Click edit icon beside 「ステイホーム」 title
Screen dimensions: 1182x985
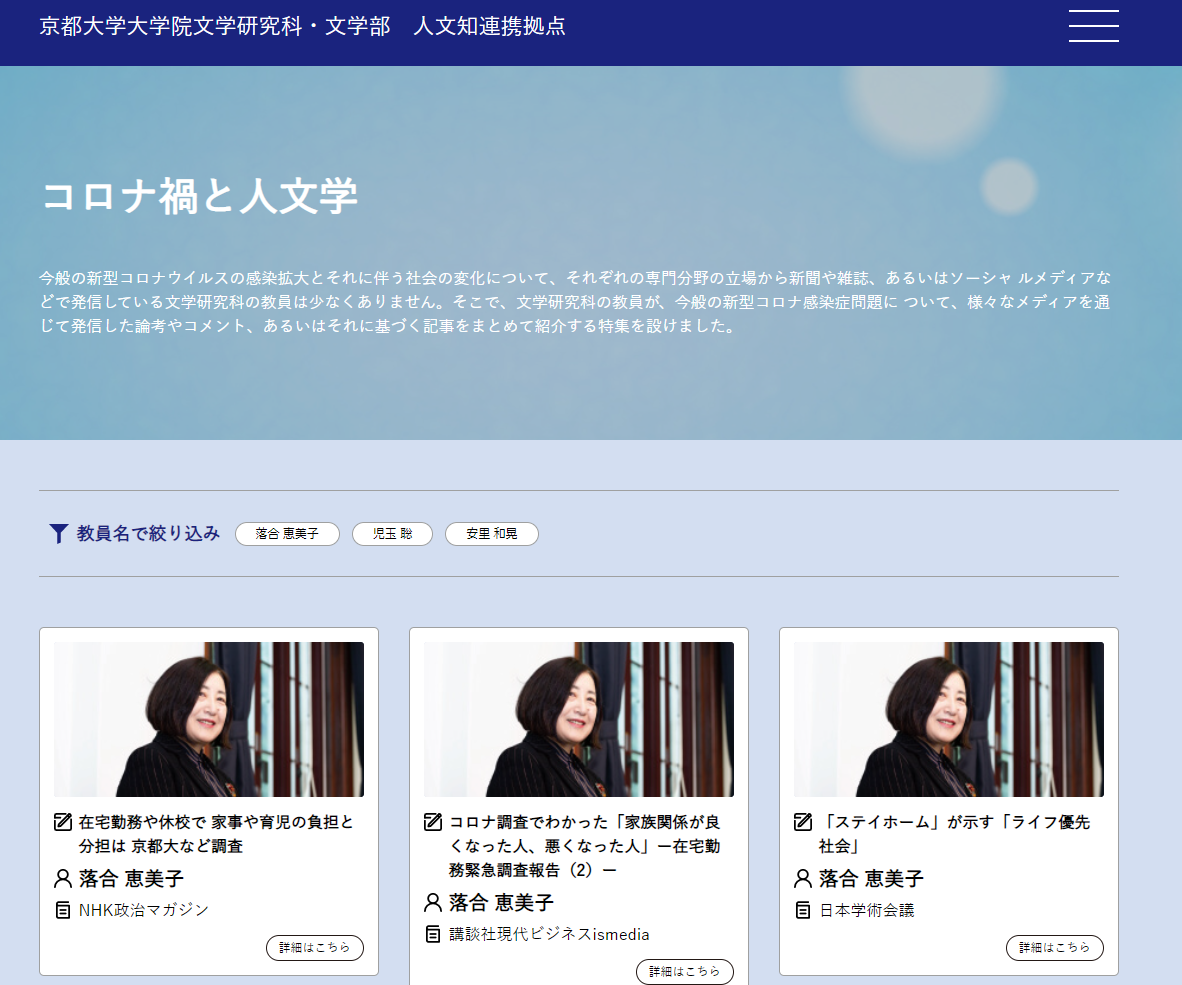(x=804, y=821)
